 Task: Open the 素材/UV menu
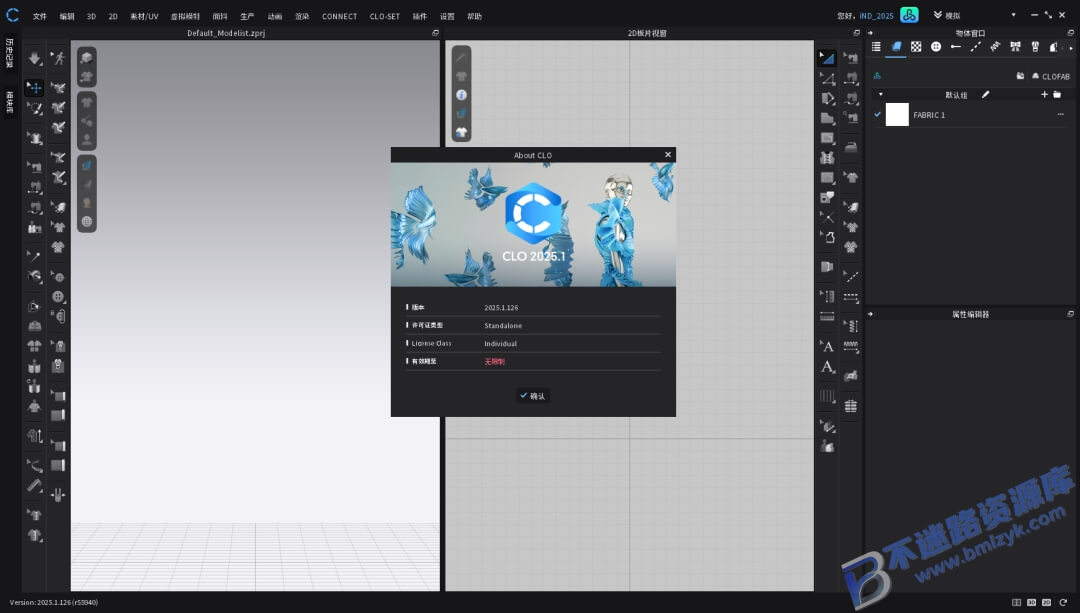(x=144, y=16)
